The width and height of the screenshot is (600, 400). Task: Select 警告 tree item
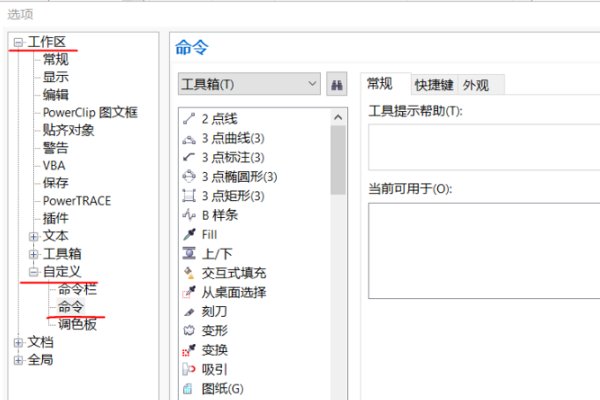(55, 148)
